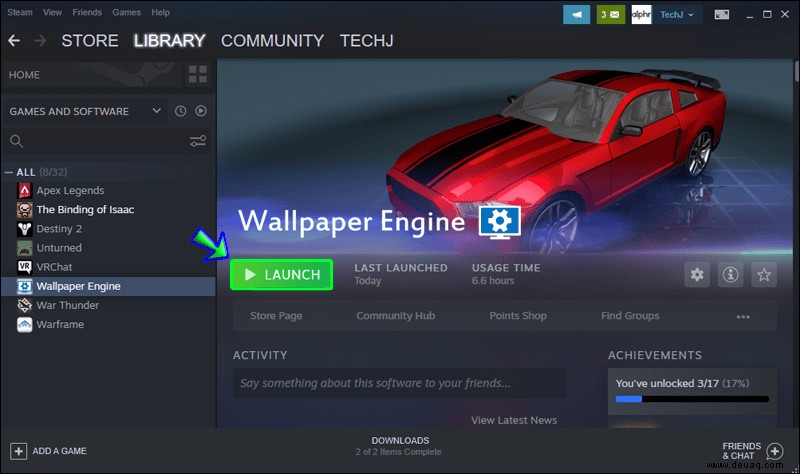Open the Find Groups link
This screenshot has height=474, width=800.
pos(630,316)
